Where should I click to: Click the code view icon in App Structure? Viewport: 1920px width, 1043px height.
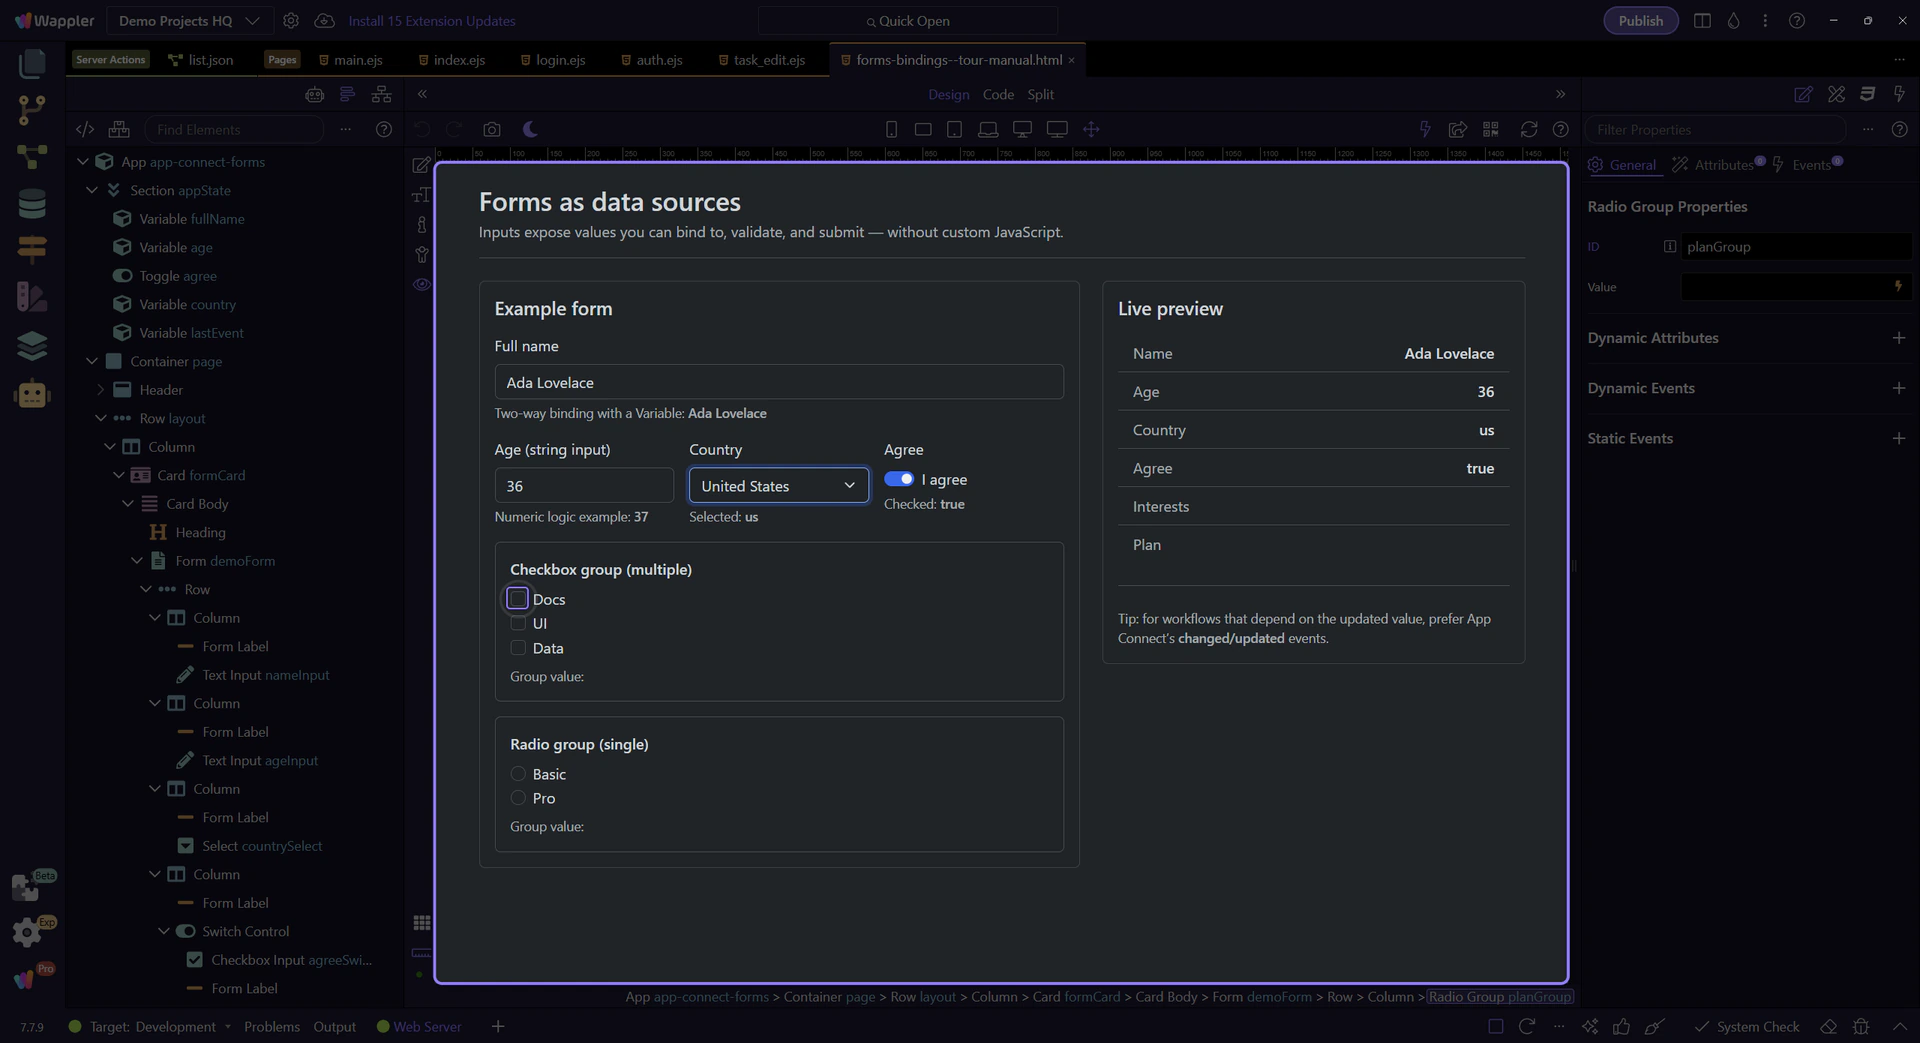(x=85, y=129)
